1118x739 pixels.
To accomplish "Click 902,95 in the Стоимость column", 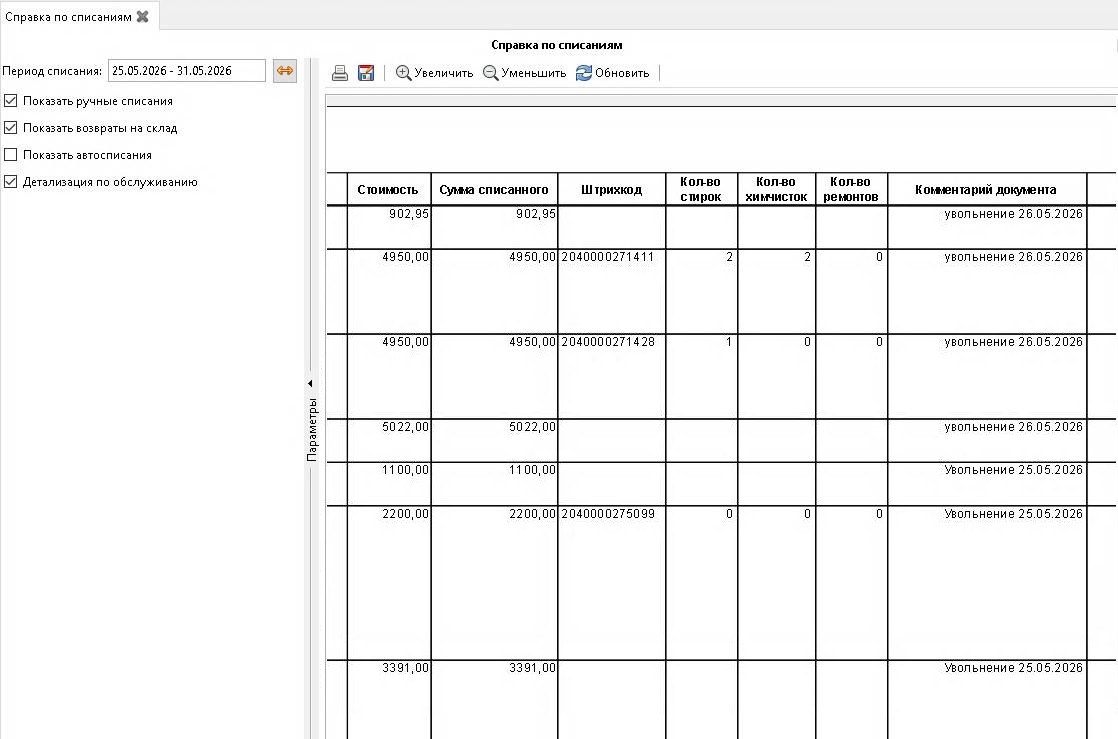I will (409, 213).
